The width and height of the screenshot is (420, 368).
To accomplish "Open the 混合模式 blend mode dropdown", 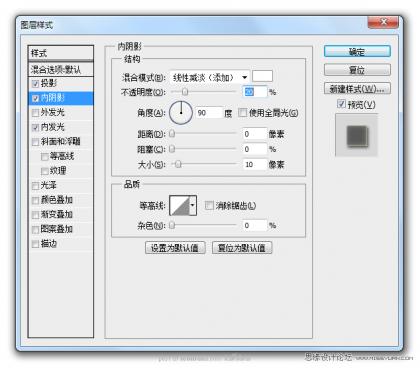I will (x=210, y=77).
